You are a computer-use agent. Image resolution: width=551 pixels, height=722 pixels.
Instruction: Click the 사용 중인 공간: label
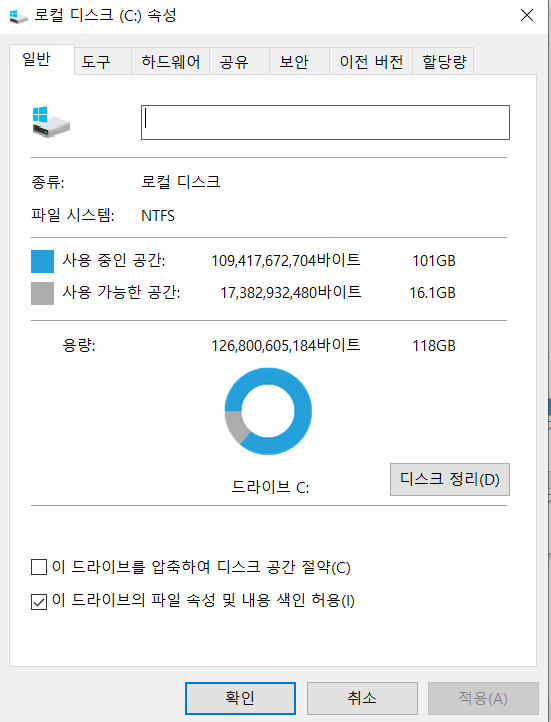click(114, 261)
